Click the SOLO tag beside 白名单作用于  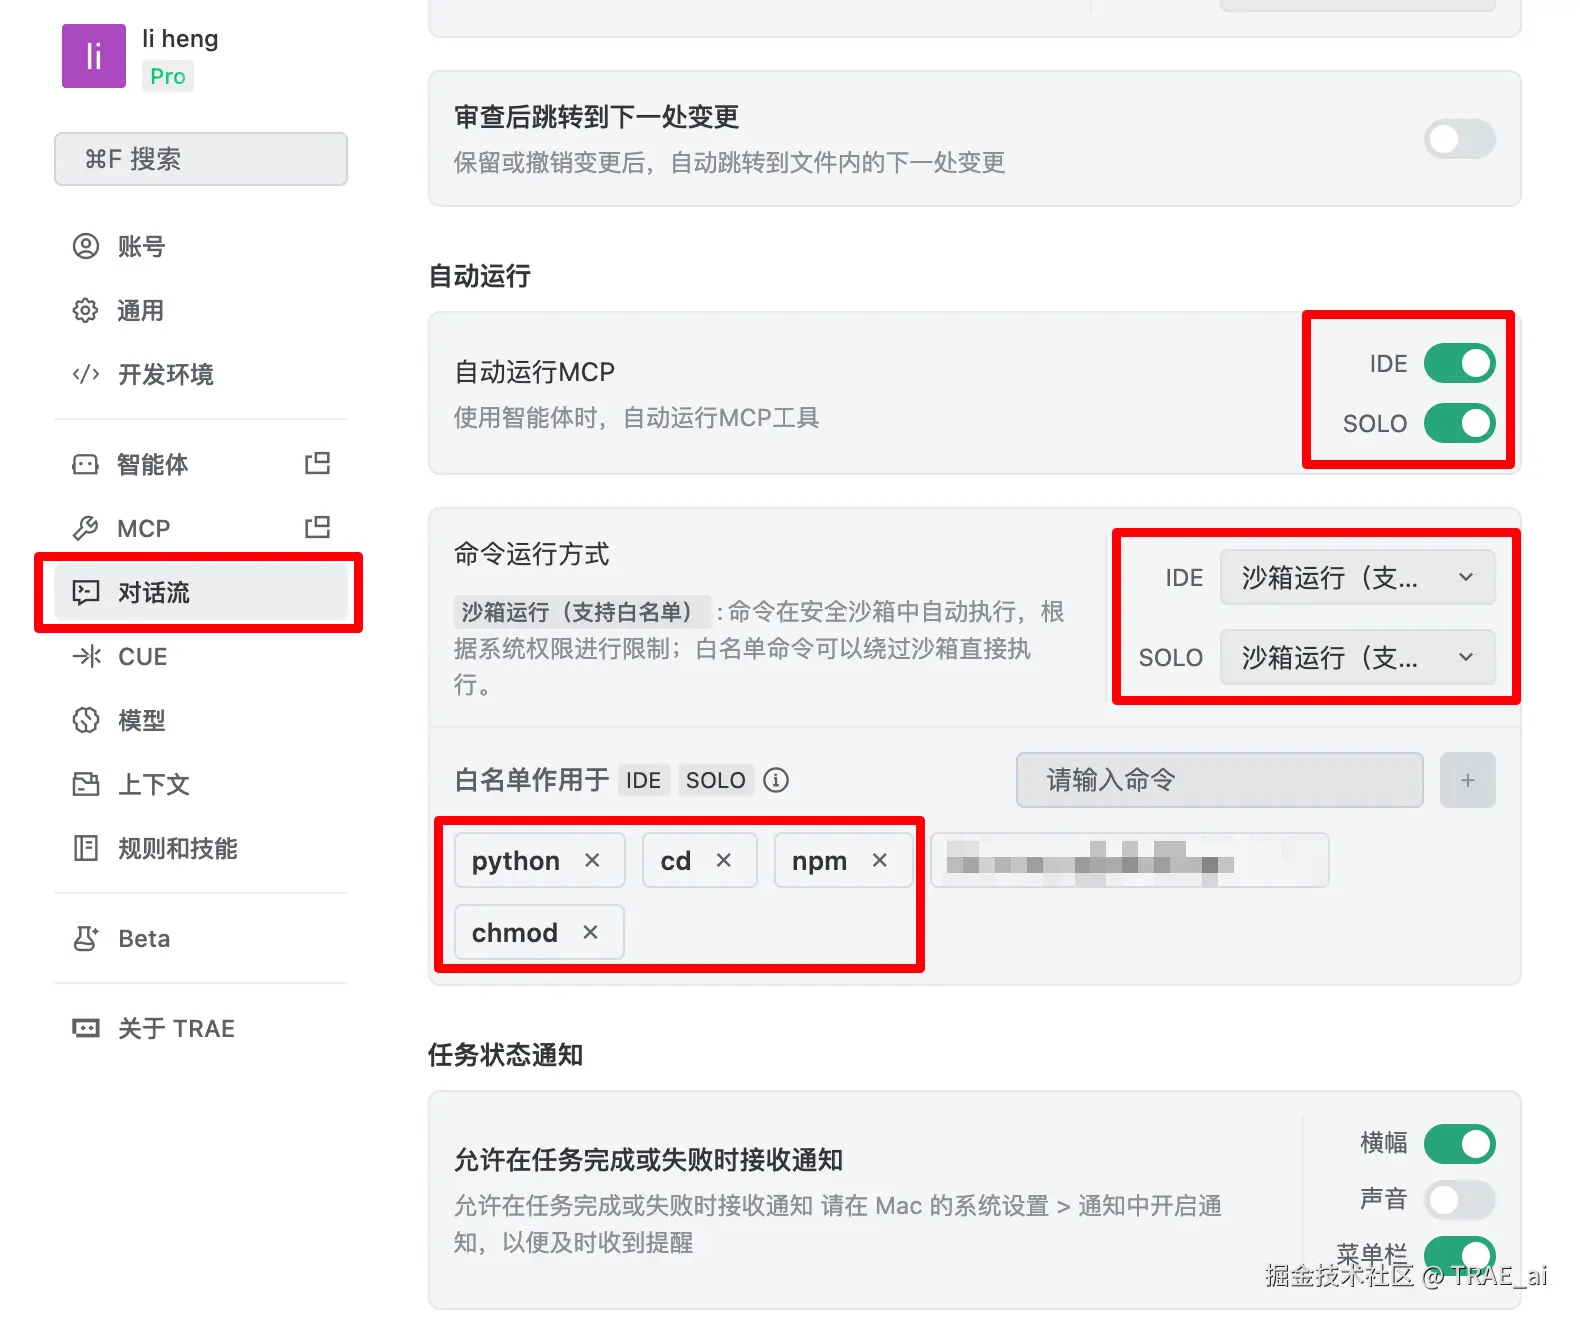(716, 780)
